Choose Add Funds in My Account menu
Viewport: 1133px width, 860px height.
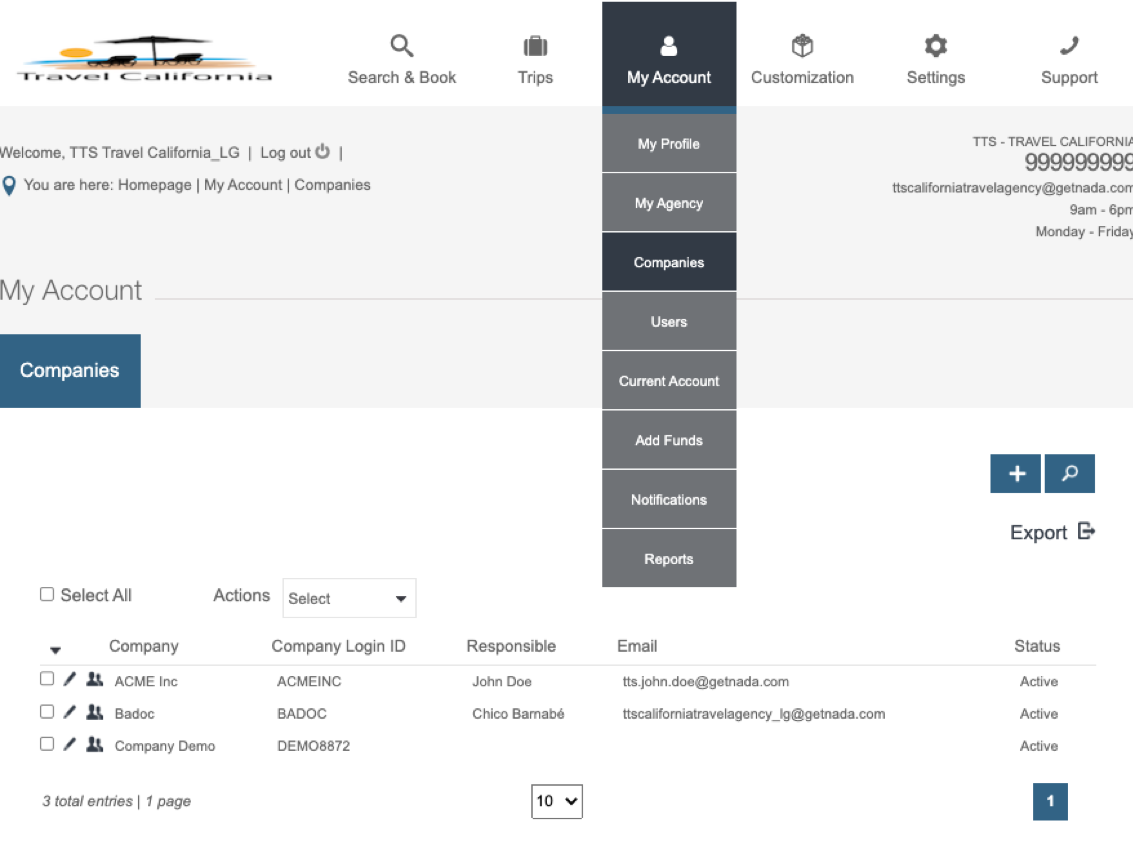[669, 441]
